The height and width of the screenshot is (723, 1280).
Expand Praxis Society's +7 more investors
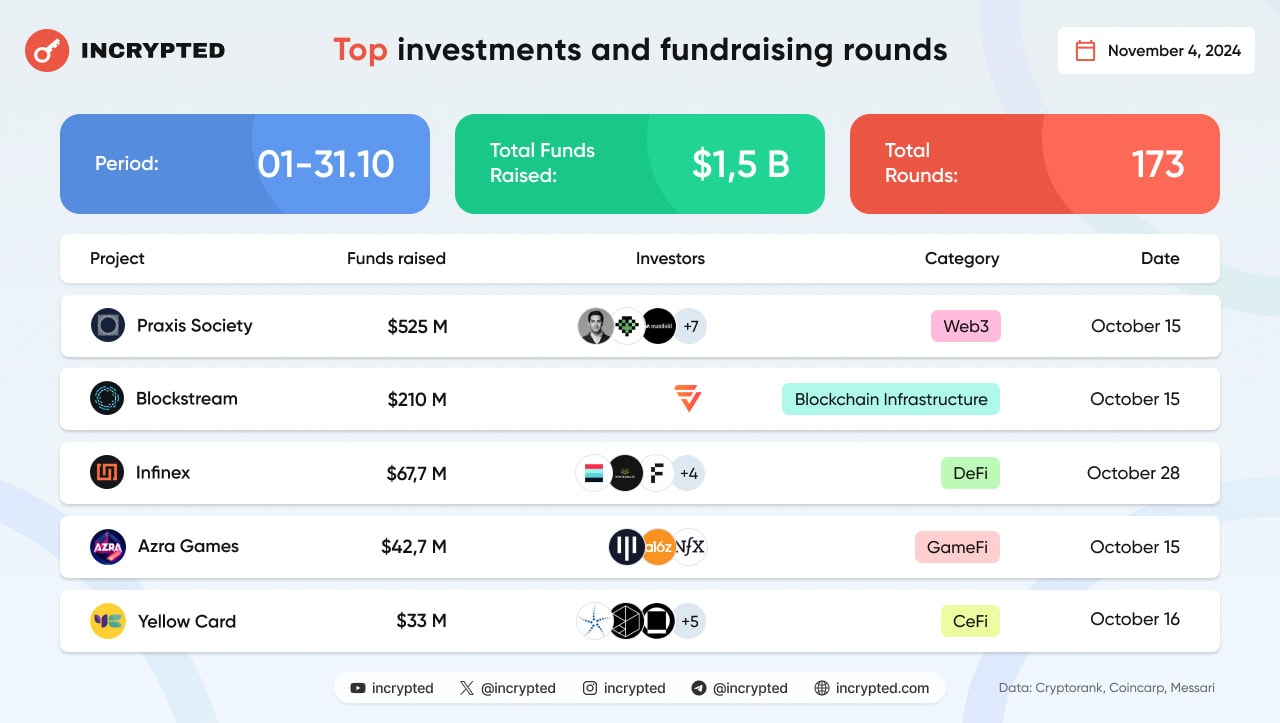[x=689, y=326]
